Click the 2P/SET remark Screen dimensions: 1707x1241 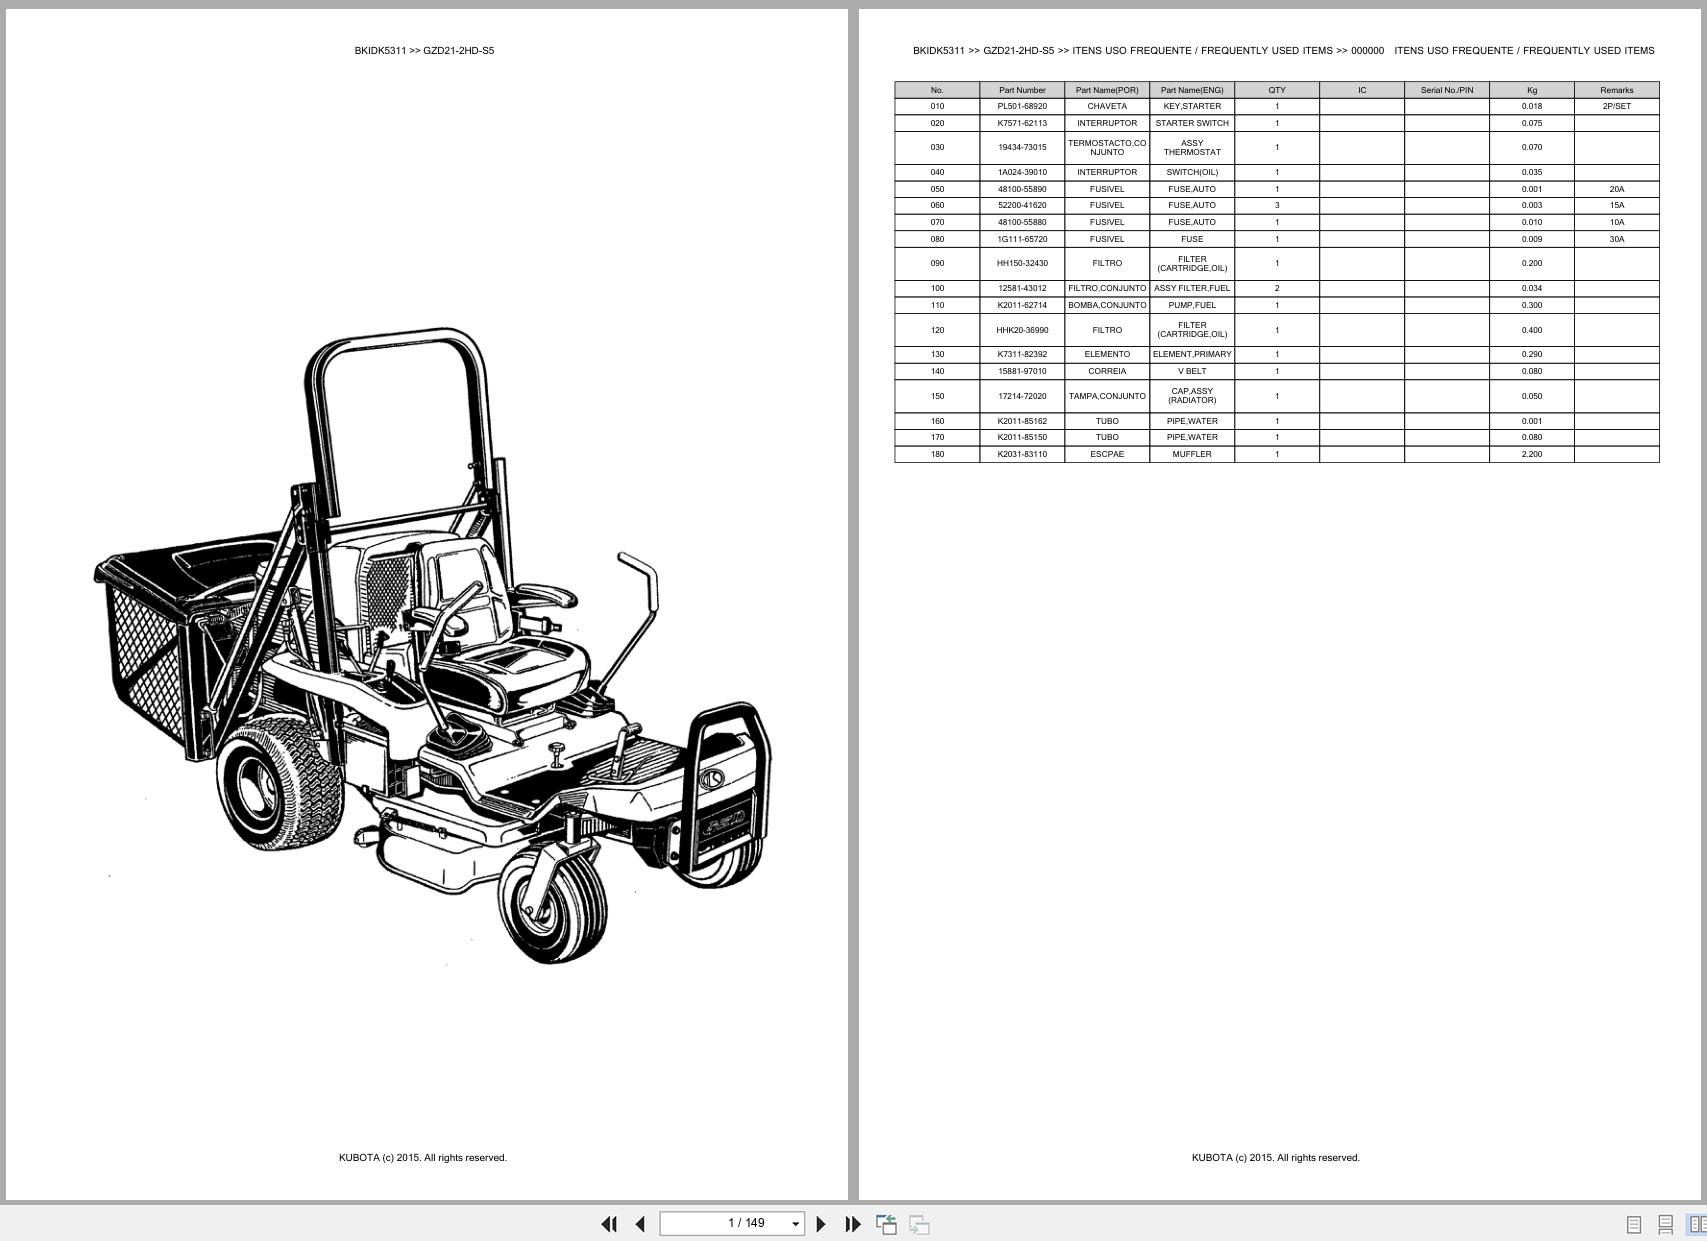(x=1617, y=106)
